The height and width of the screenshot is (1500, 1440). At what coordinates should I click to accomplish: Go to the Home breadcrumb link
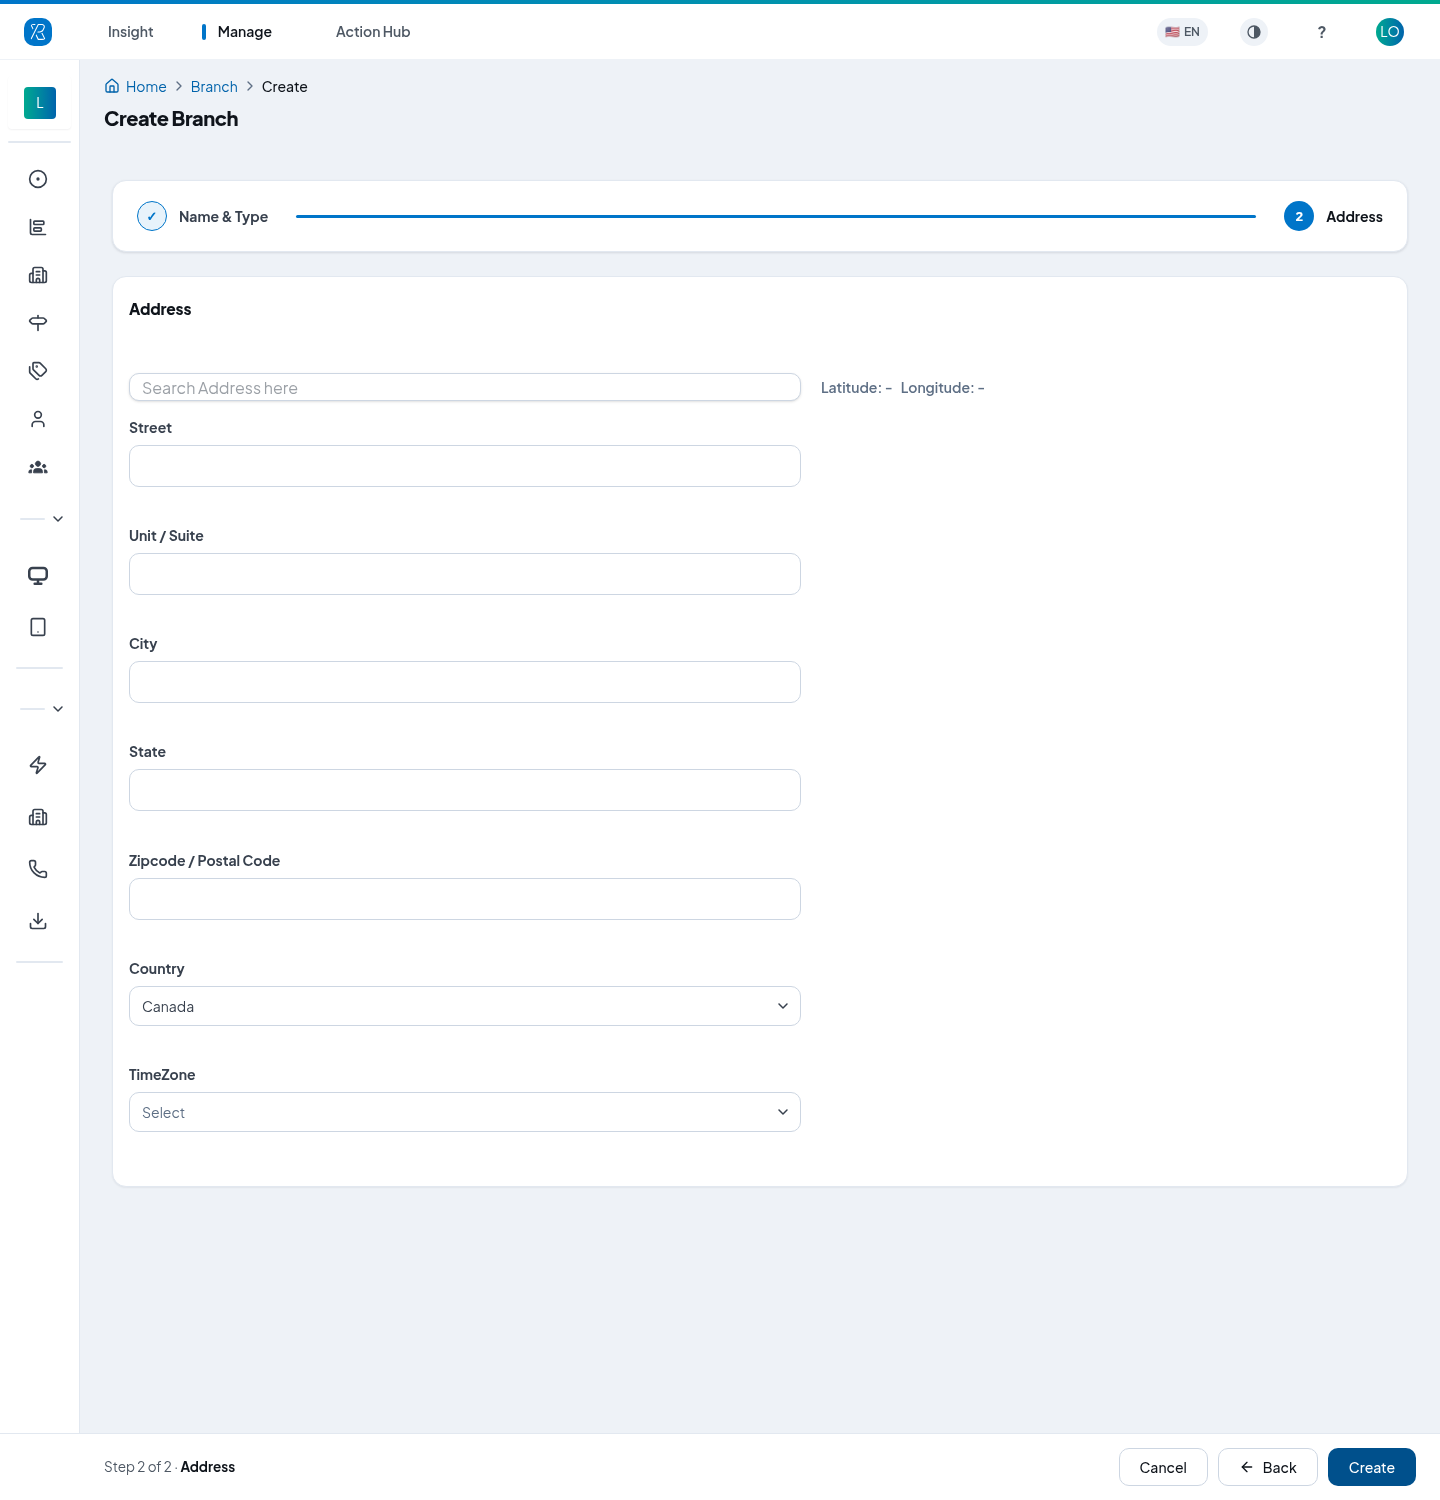click(x=146, y=87)
